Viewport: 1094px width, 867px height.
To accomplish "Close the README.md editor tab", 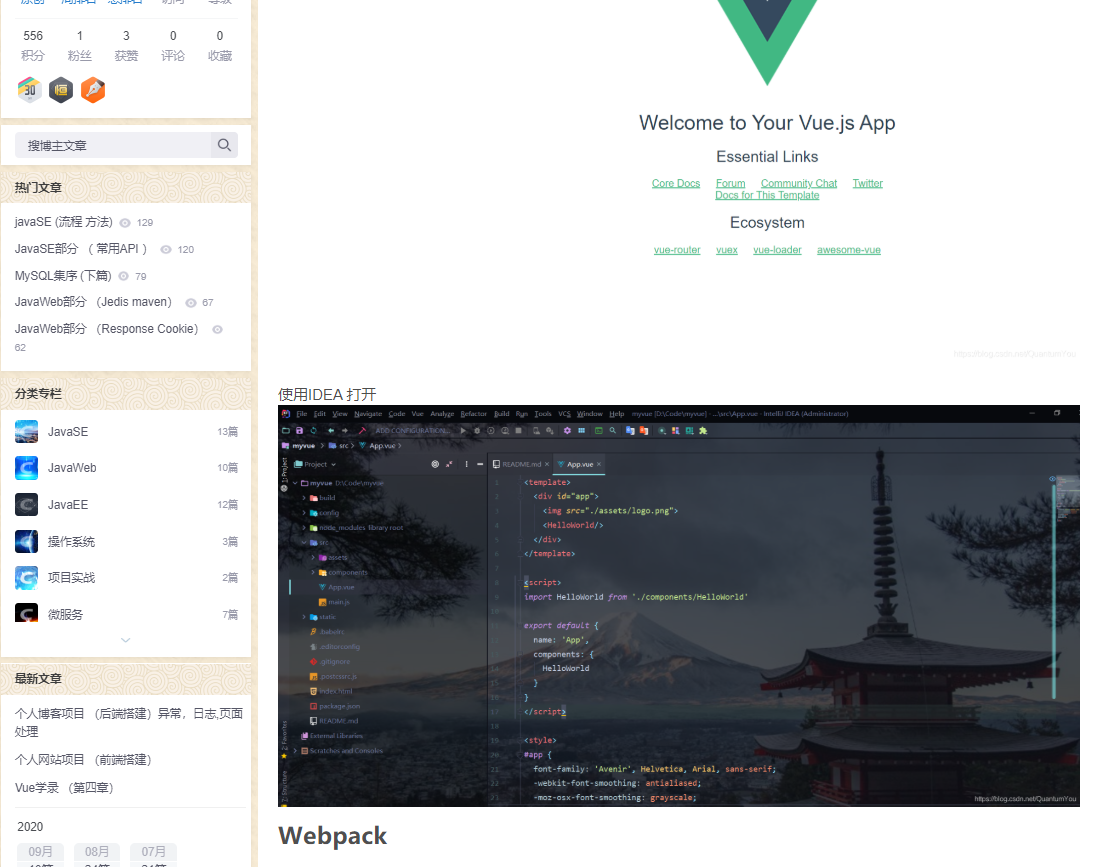I will [547, 464].
